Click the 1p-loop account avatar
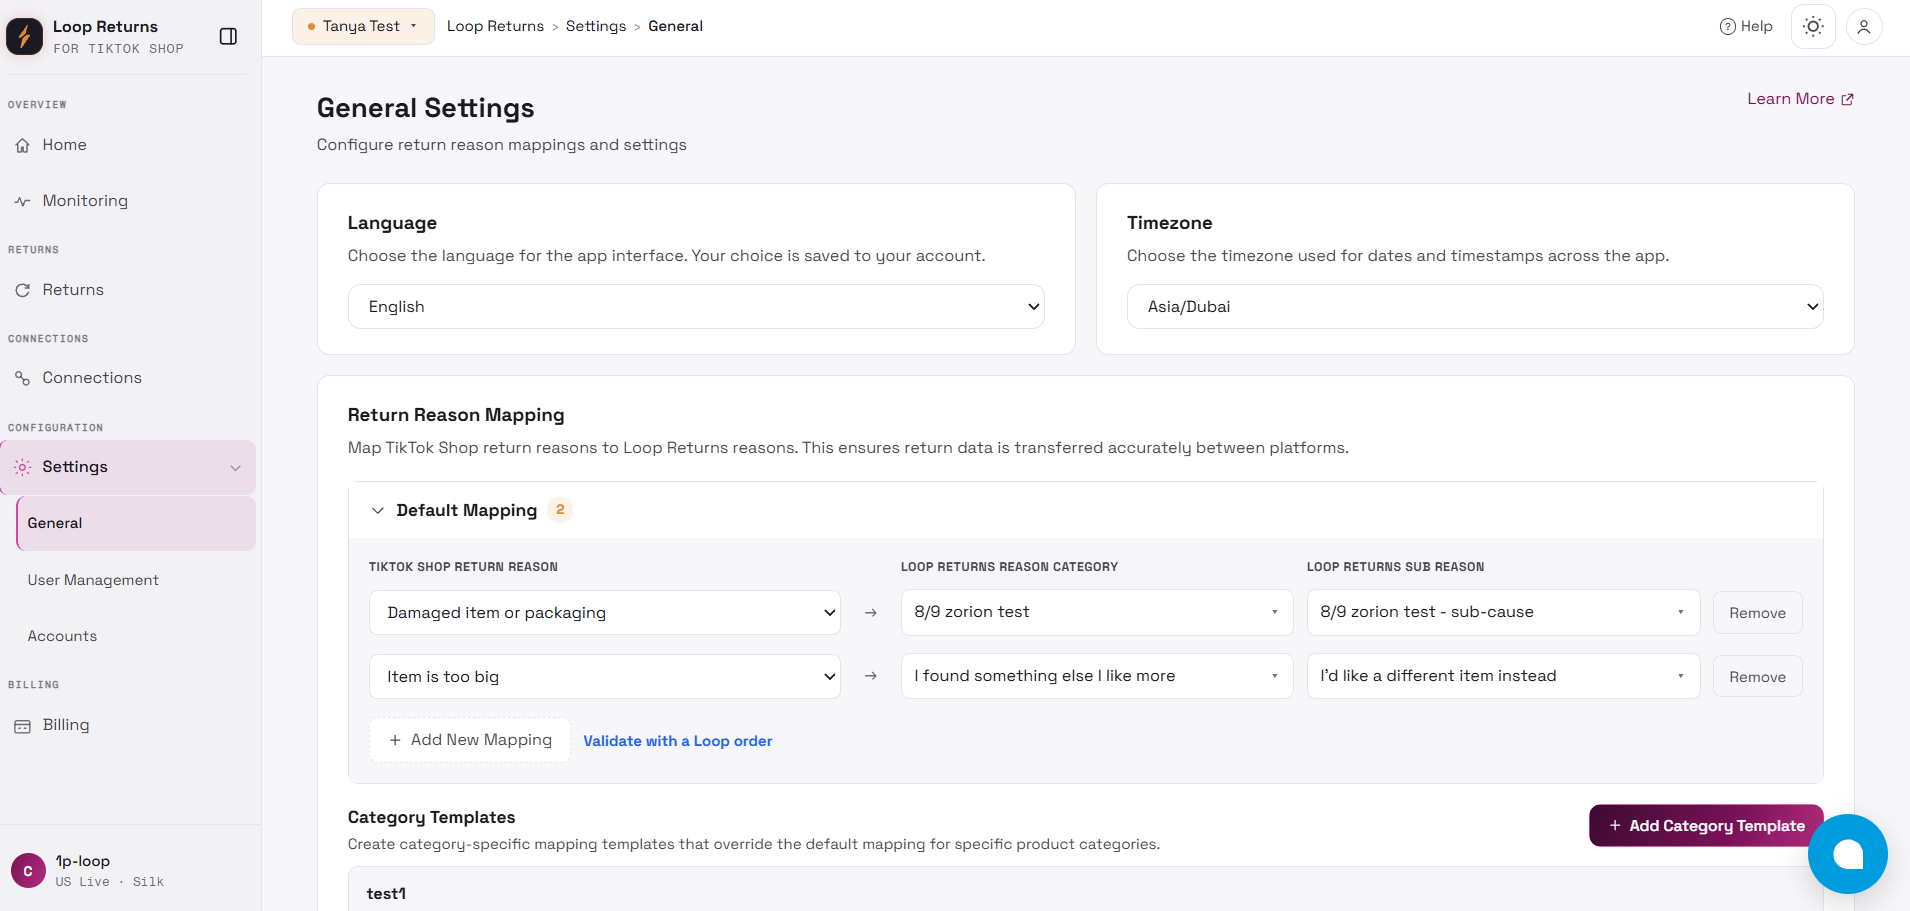Screen dimensions: 1910x911 (28, 870)
